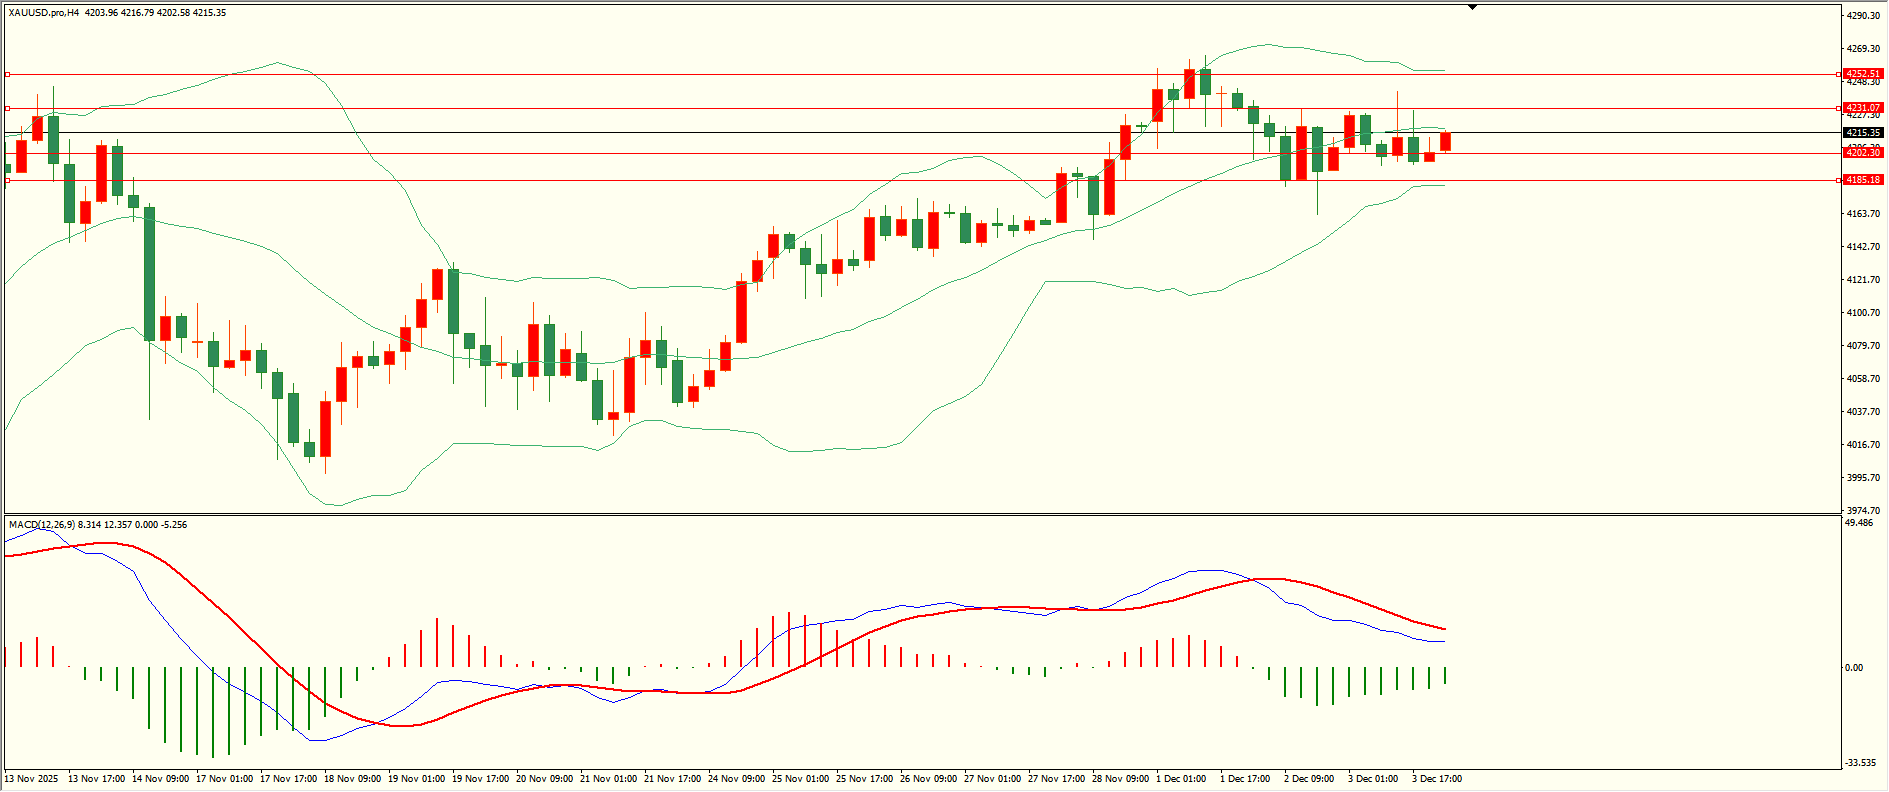Click the XAUUSD.pro,H4 chart title

pos(44,13)
